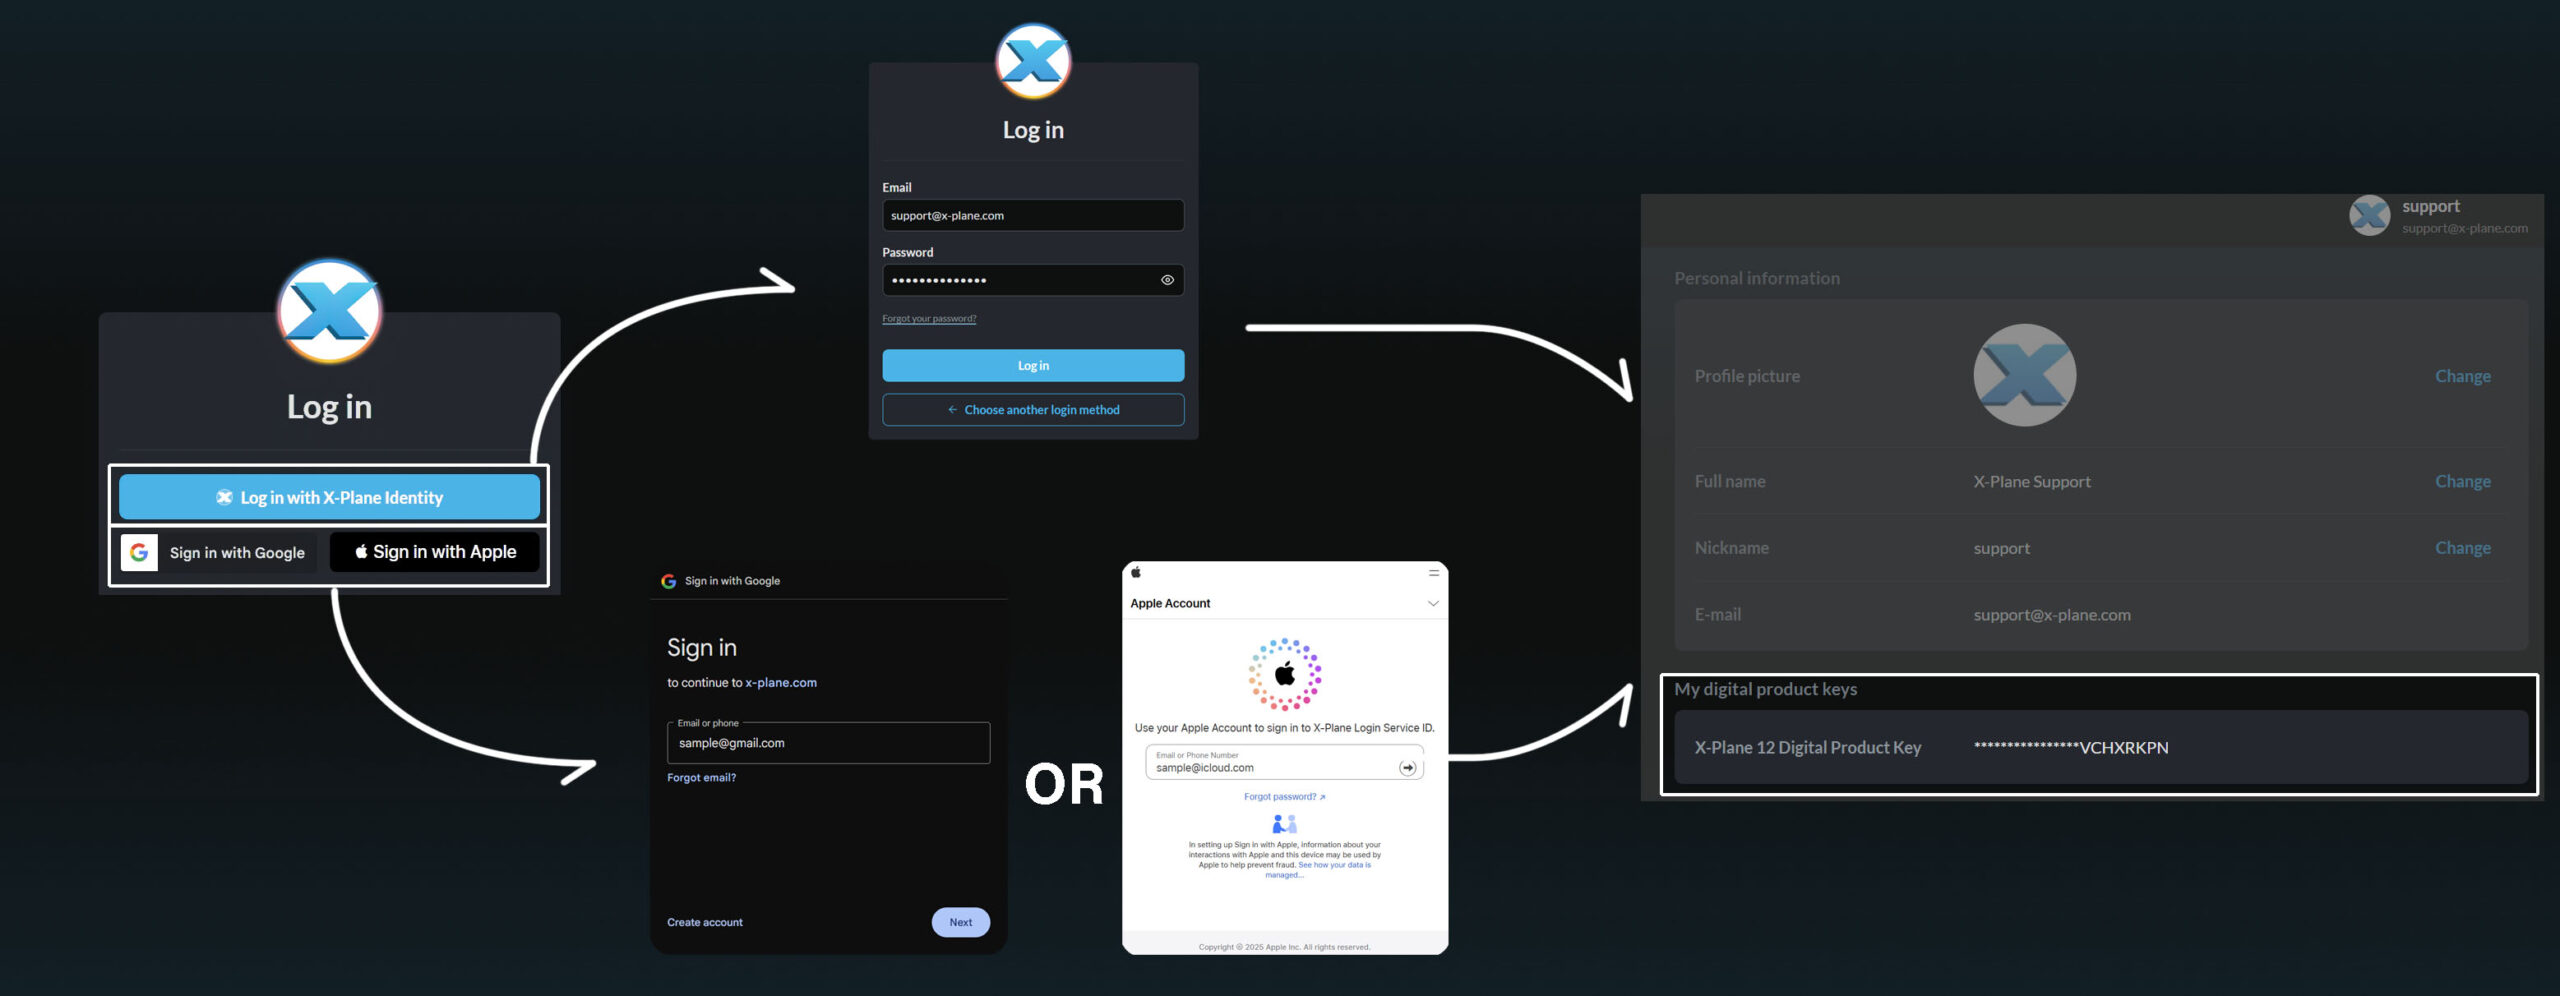Click Copyright 2025 Apple Inc. footer text
The height and width of the screenshot is (996, 2560).
click(x=1284, y=947)
